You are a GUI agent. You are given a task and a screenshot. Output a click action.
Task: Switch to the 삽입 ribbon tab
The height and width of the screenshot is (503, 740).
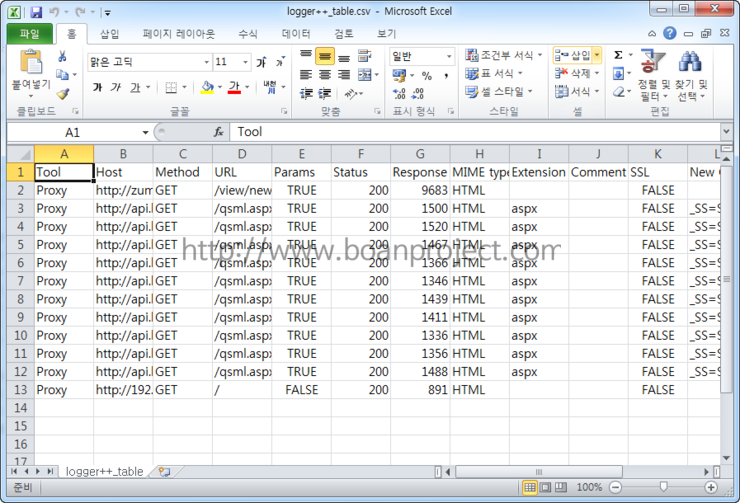click(109, 34)
